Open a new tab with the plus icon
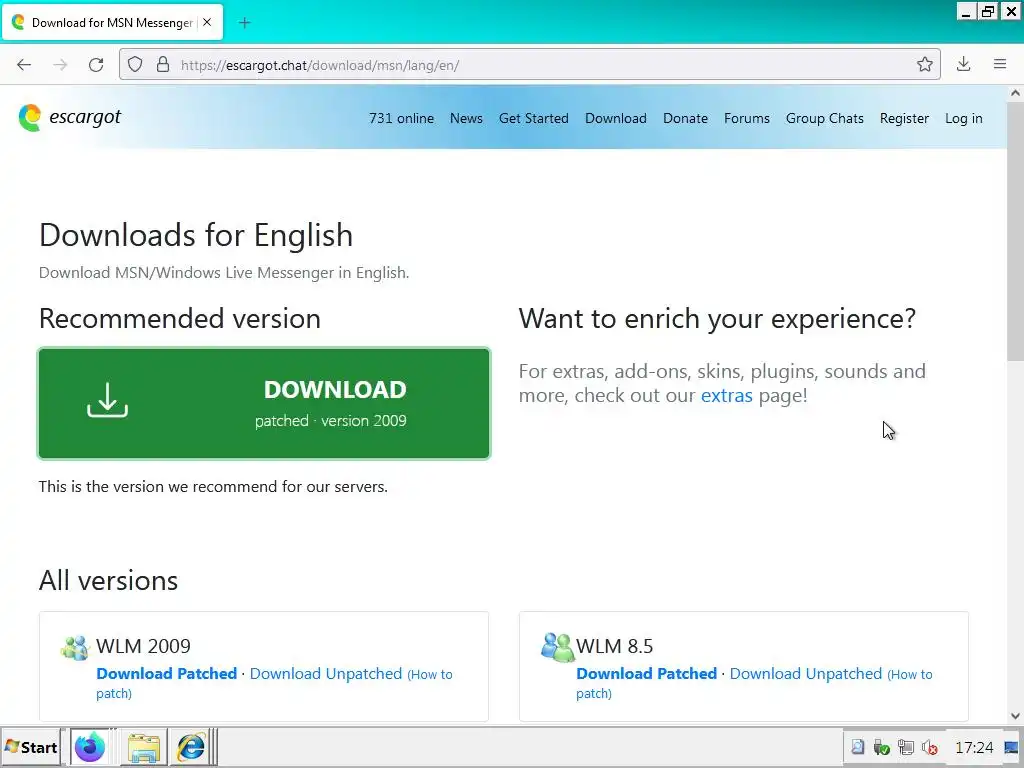The image size is (1024, 768). [x=244, y=23]
